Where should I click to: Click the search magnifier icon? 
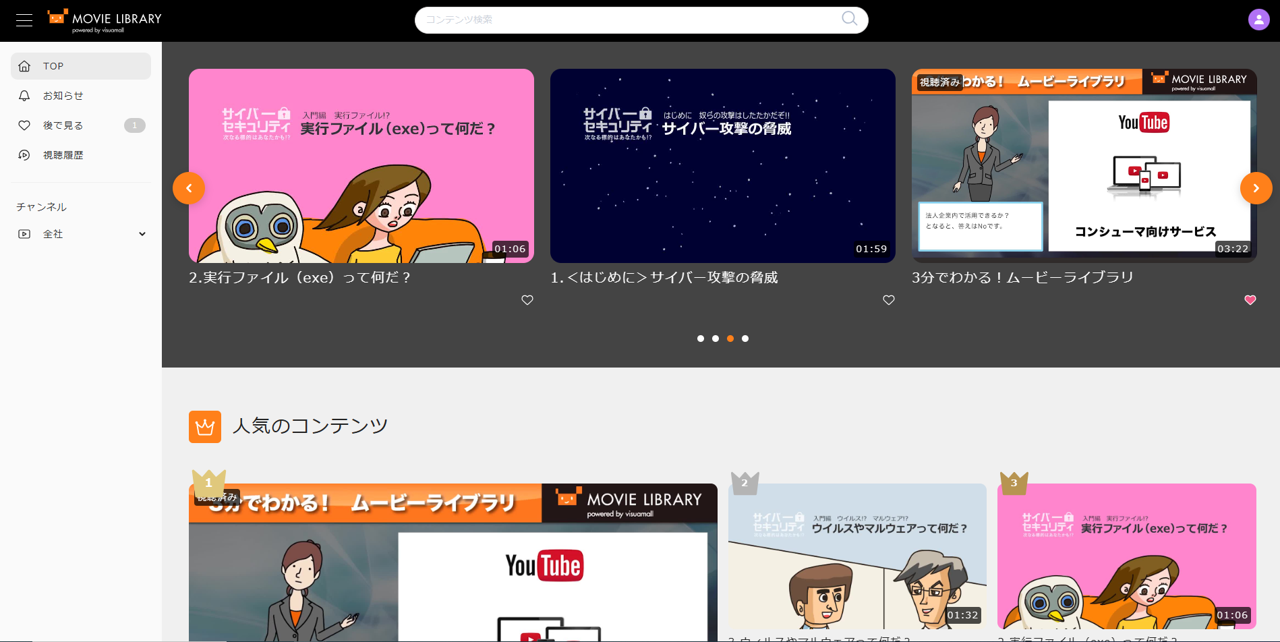(x=849, y=19)
